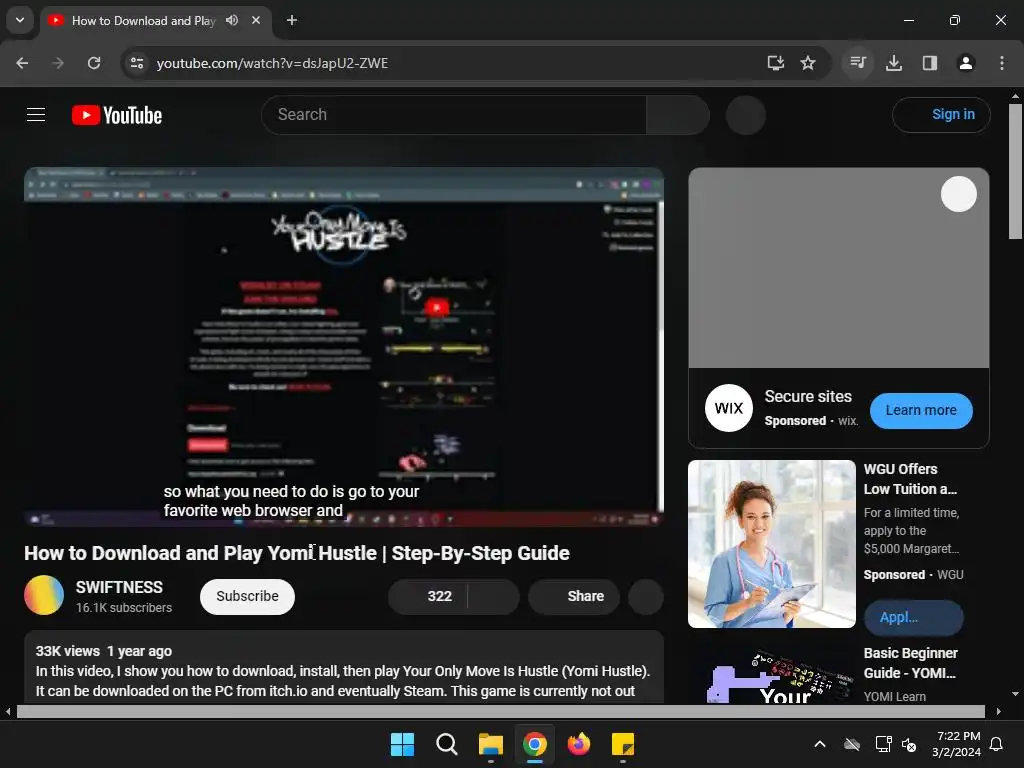This screenshot has height=768, width=1024.
Task: Click the address bar URL
Action: (272, 63)
